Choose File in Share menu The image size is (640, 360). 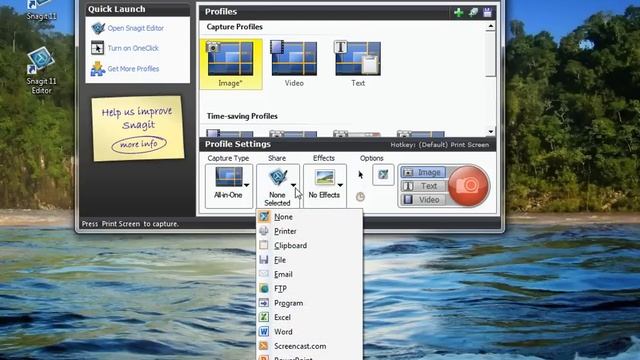coord(309,260)
